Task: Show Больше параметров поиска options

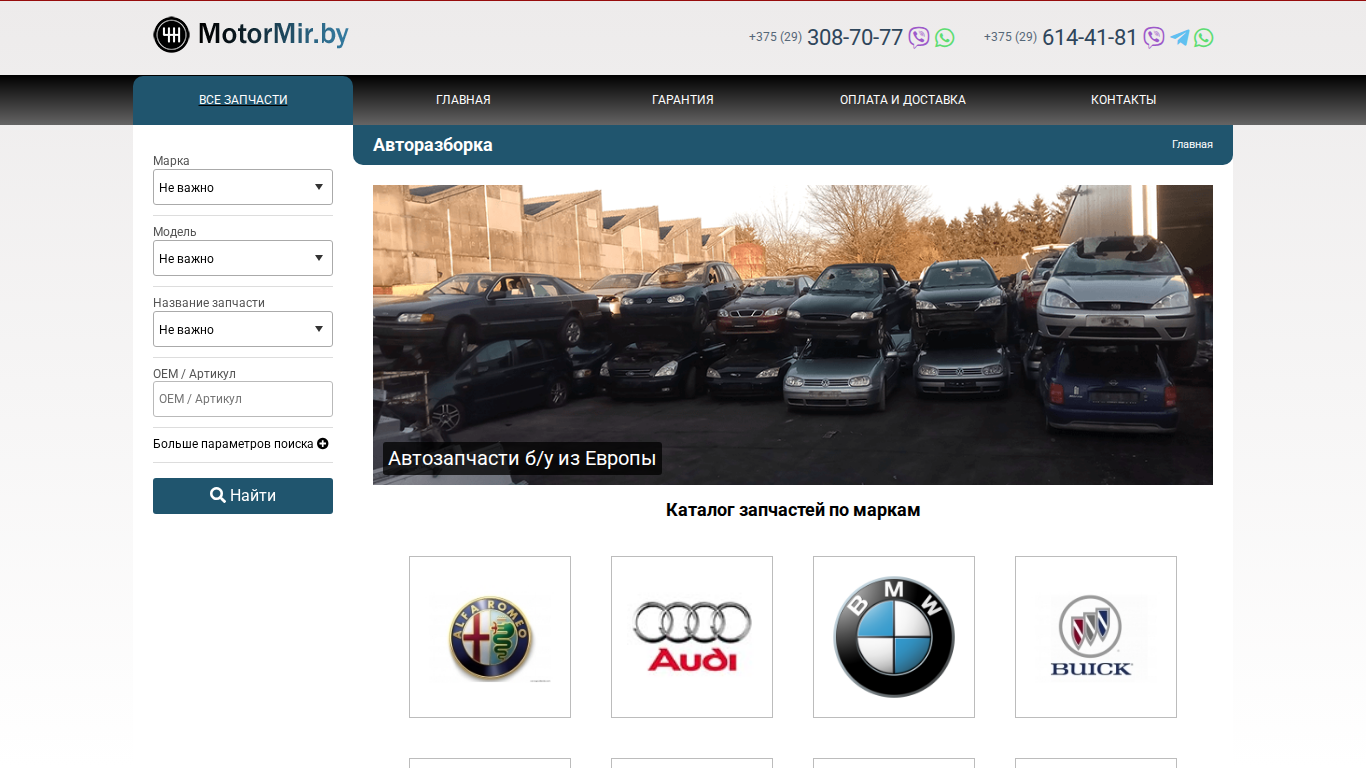Action: click(x=241, y=444)
